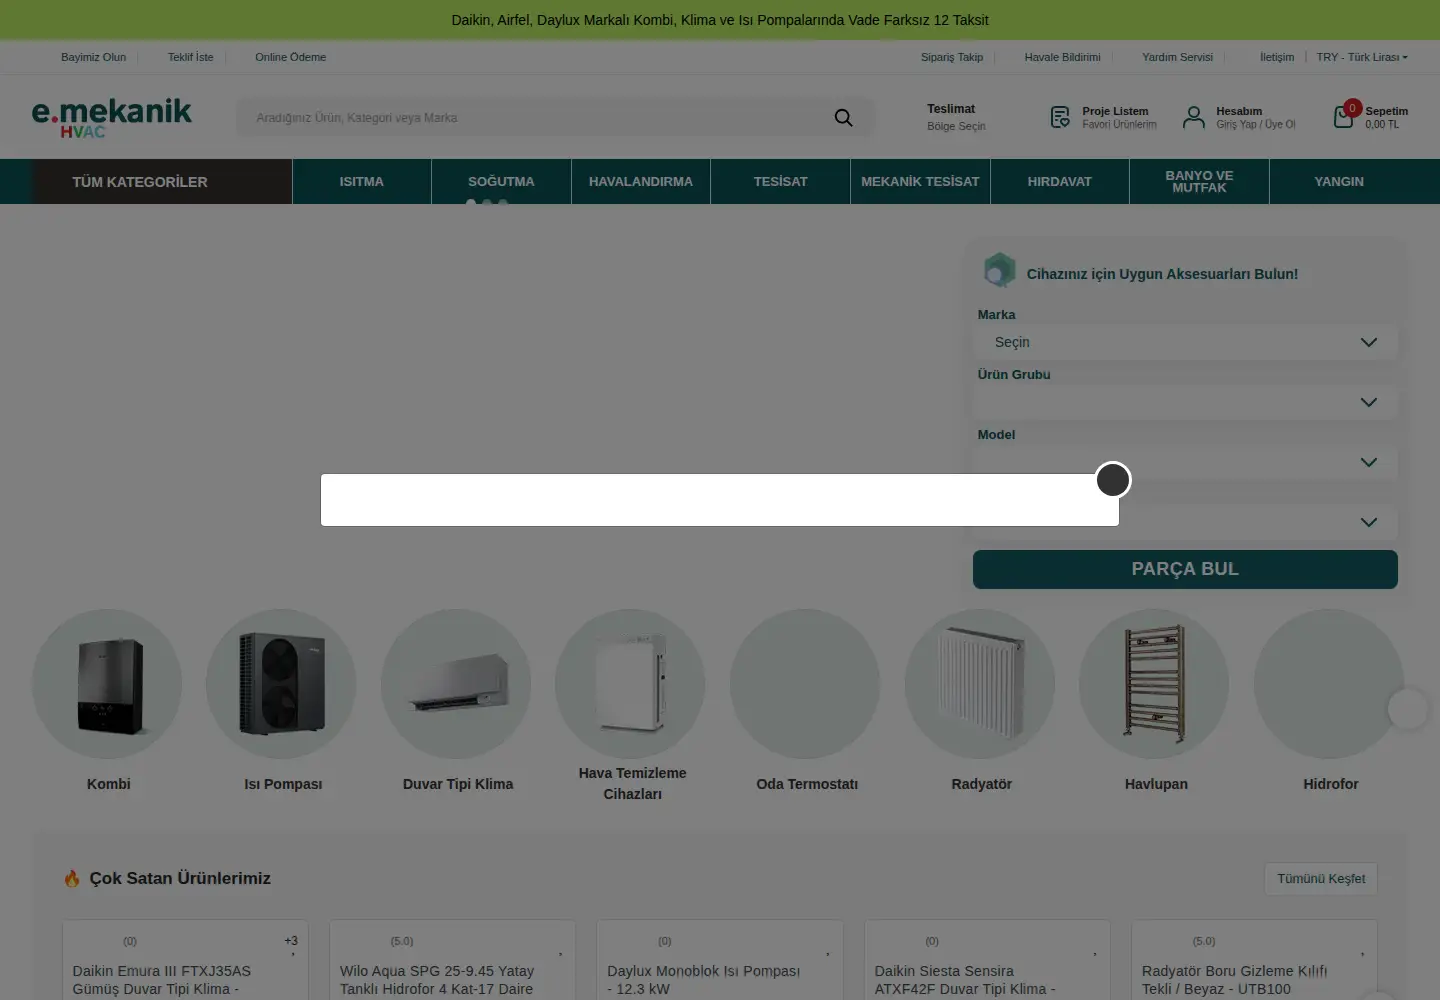
Task: Choose the Hava Temizleme Cihazları category image
Action: click(x=631, y=684)
